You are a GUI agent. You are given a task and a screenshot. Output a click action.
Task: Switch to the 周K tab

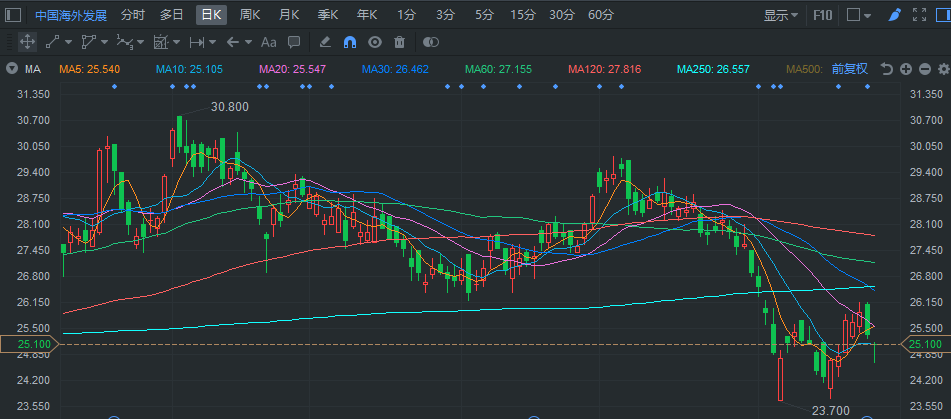click(250, 15)
